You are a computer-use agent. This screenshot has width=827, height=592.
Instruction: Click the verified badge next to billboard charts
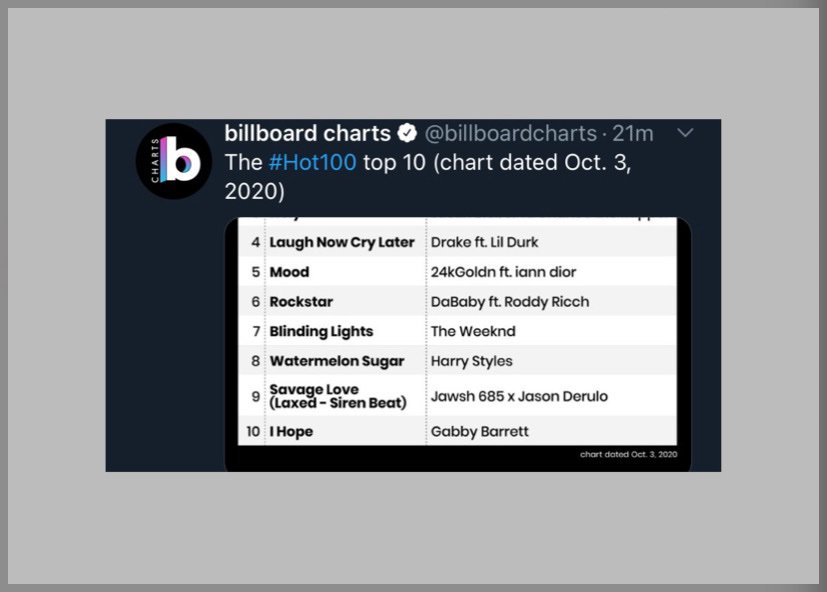click(x=407, y=133)
